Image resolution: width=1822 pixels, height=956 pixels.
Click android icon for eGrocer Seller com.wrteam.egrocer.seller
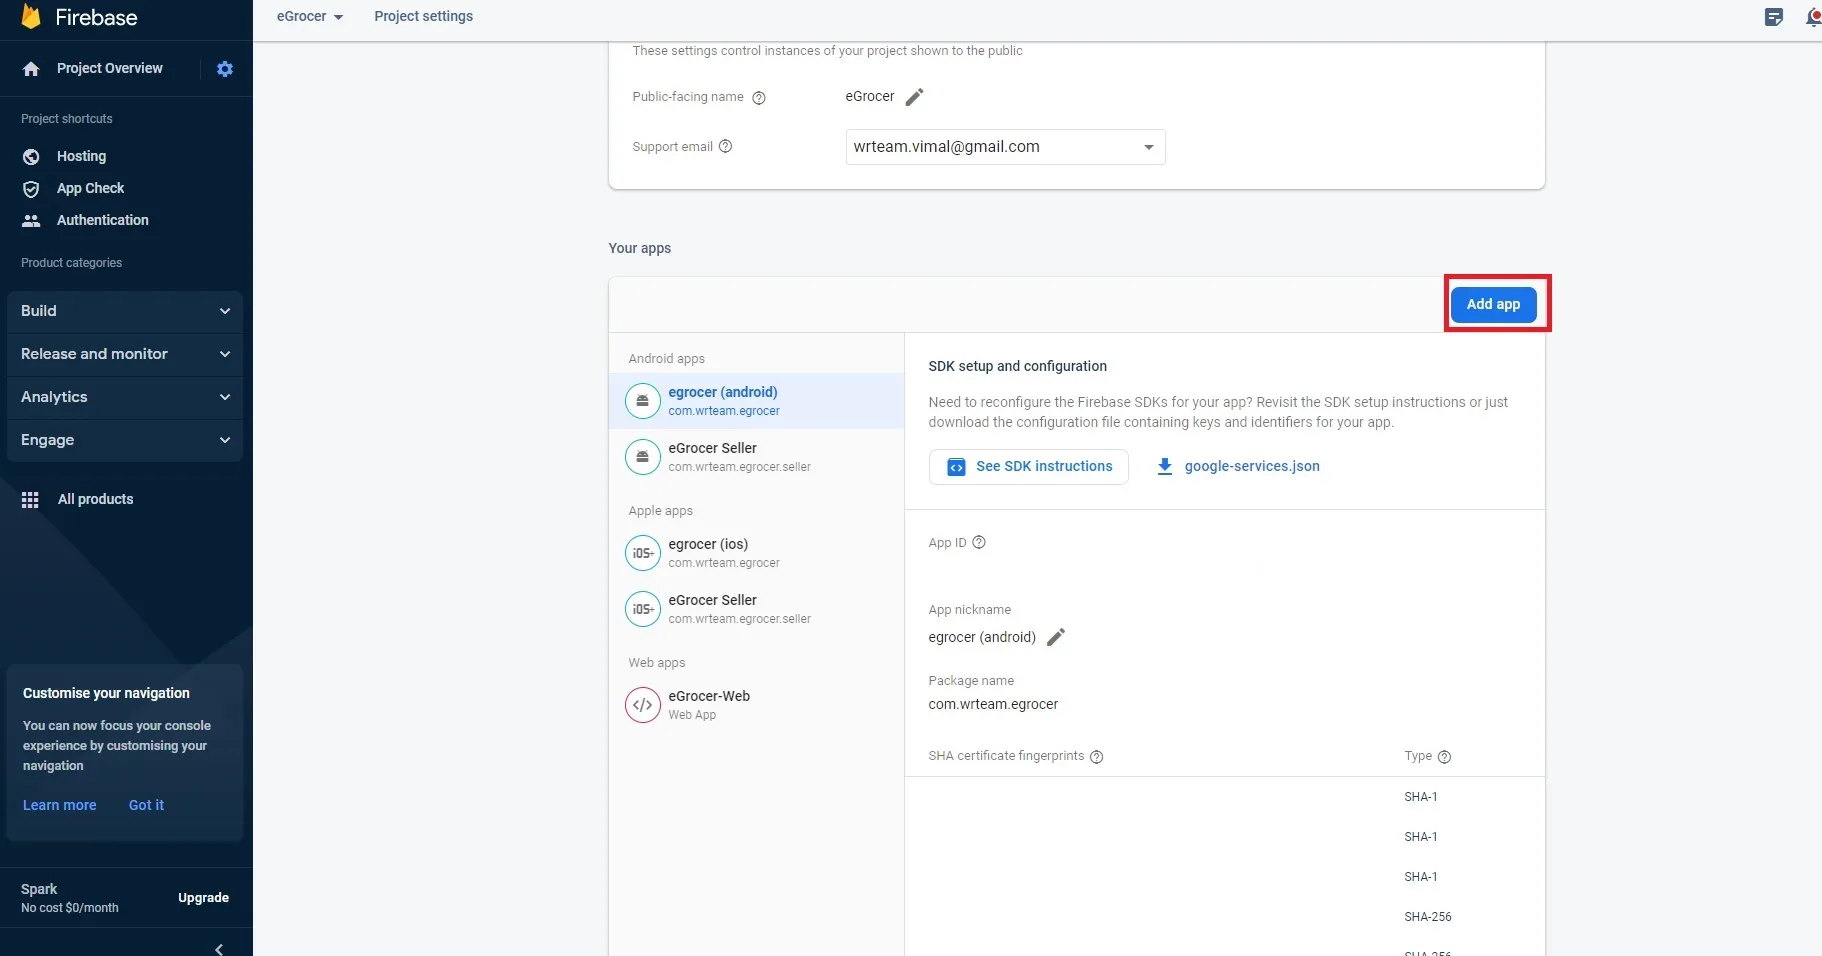click(x=643, y=457)
